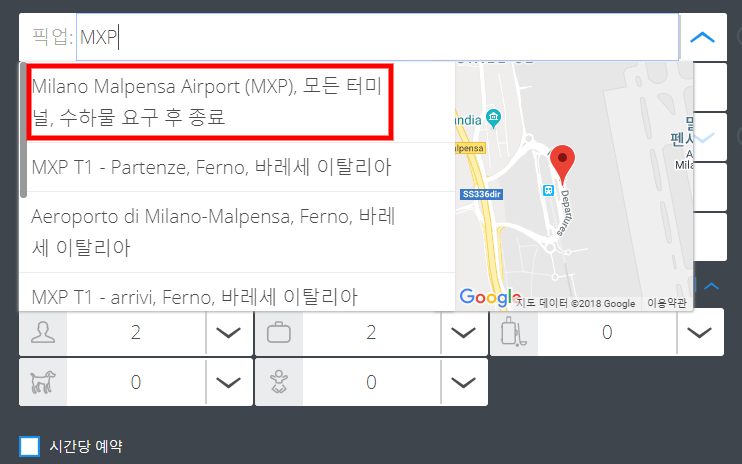Viewport: 742px width, 464px height.
Task: Expand the child seat count dropdown
Action: [464, 381]
